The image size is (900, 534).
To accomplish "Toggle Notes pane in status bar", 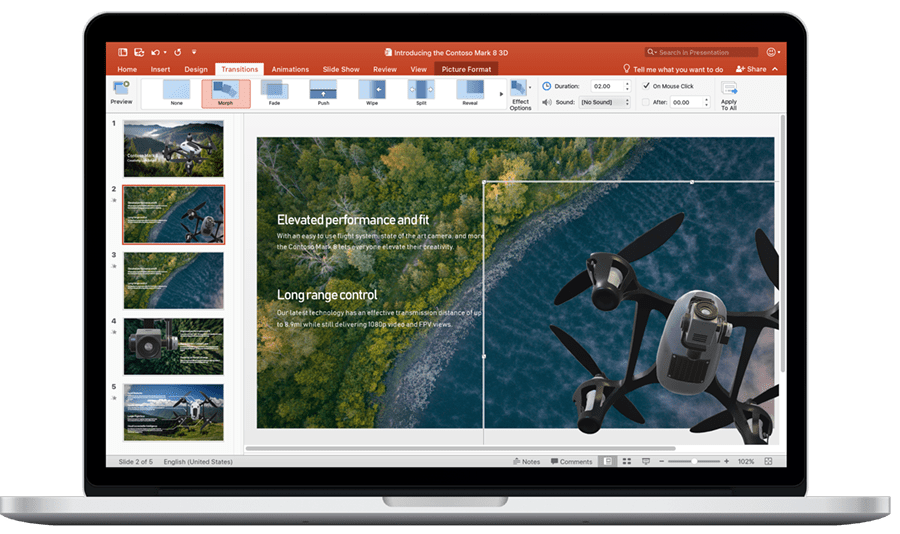I will (x=527, y=462).
